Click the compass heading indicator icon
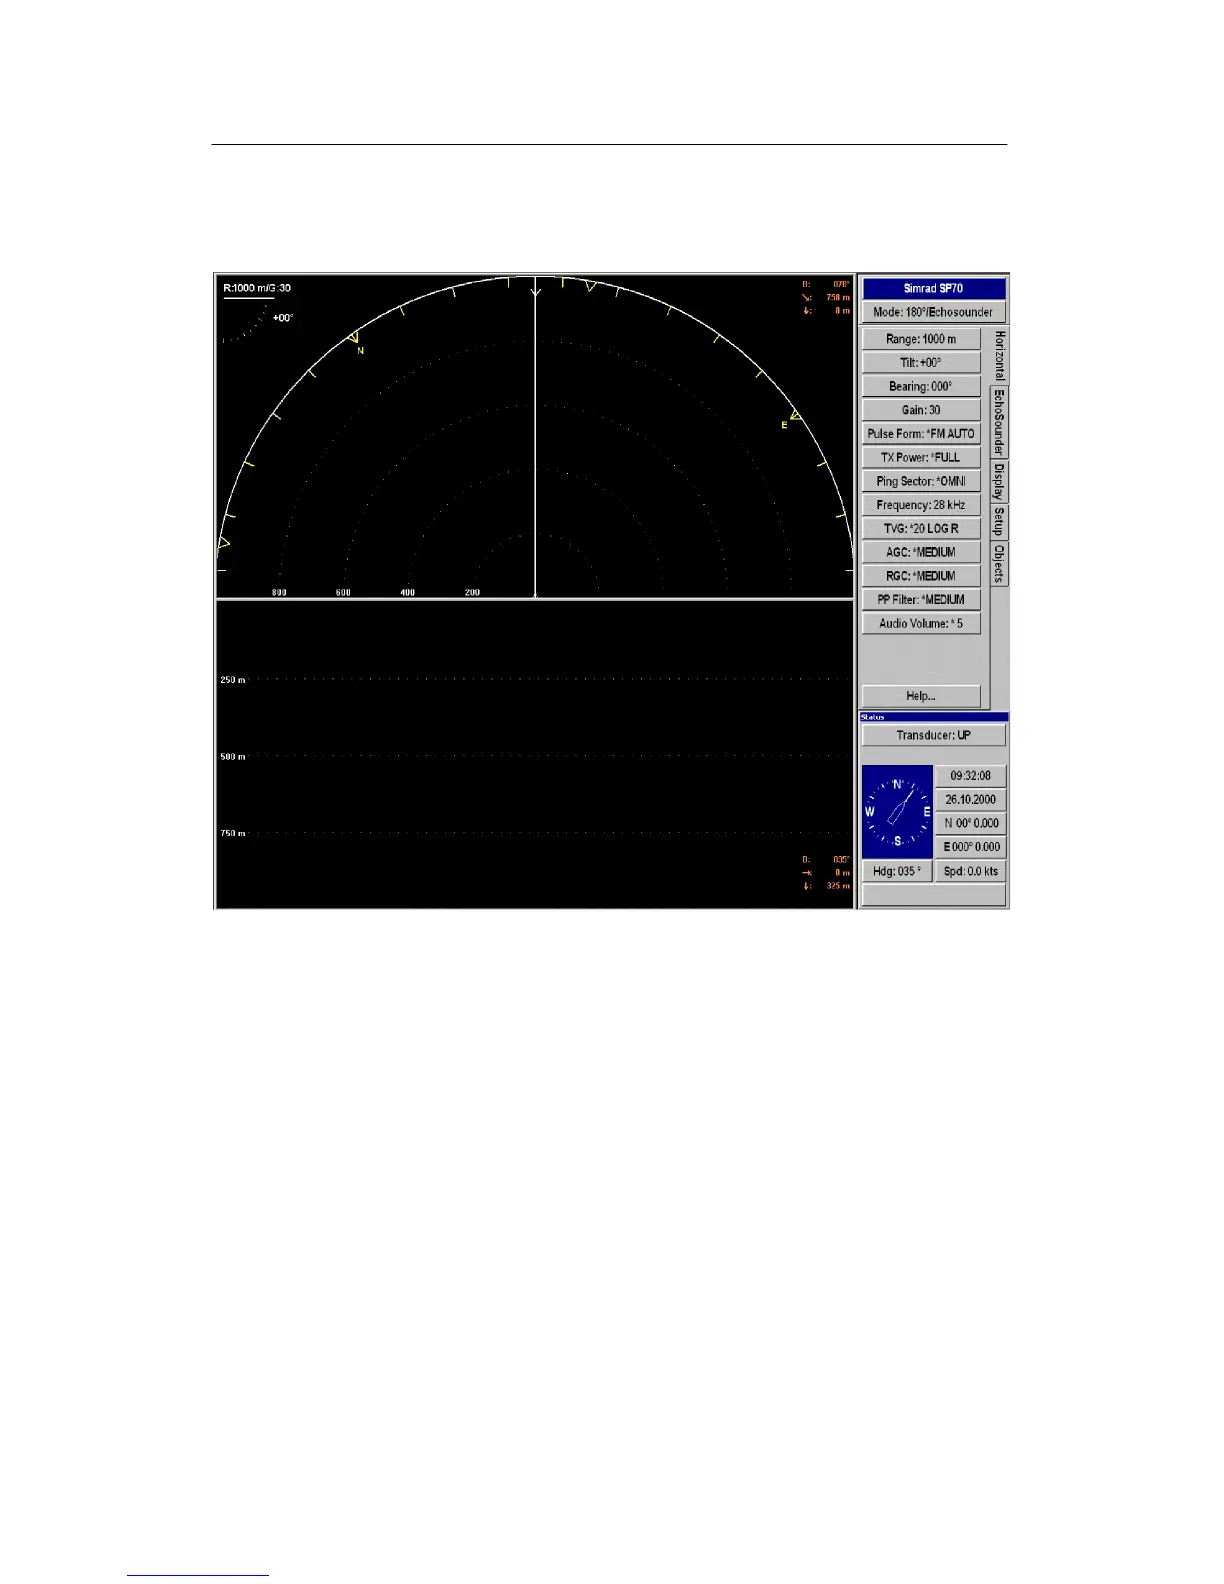This screenshot has width=1224, height=1584. click(x=898, y=811)
